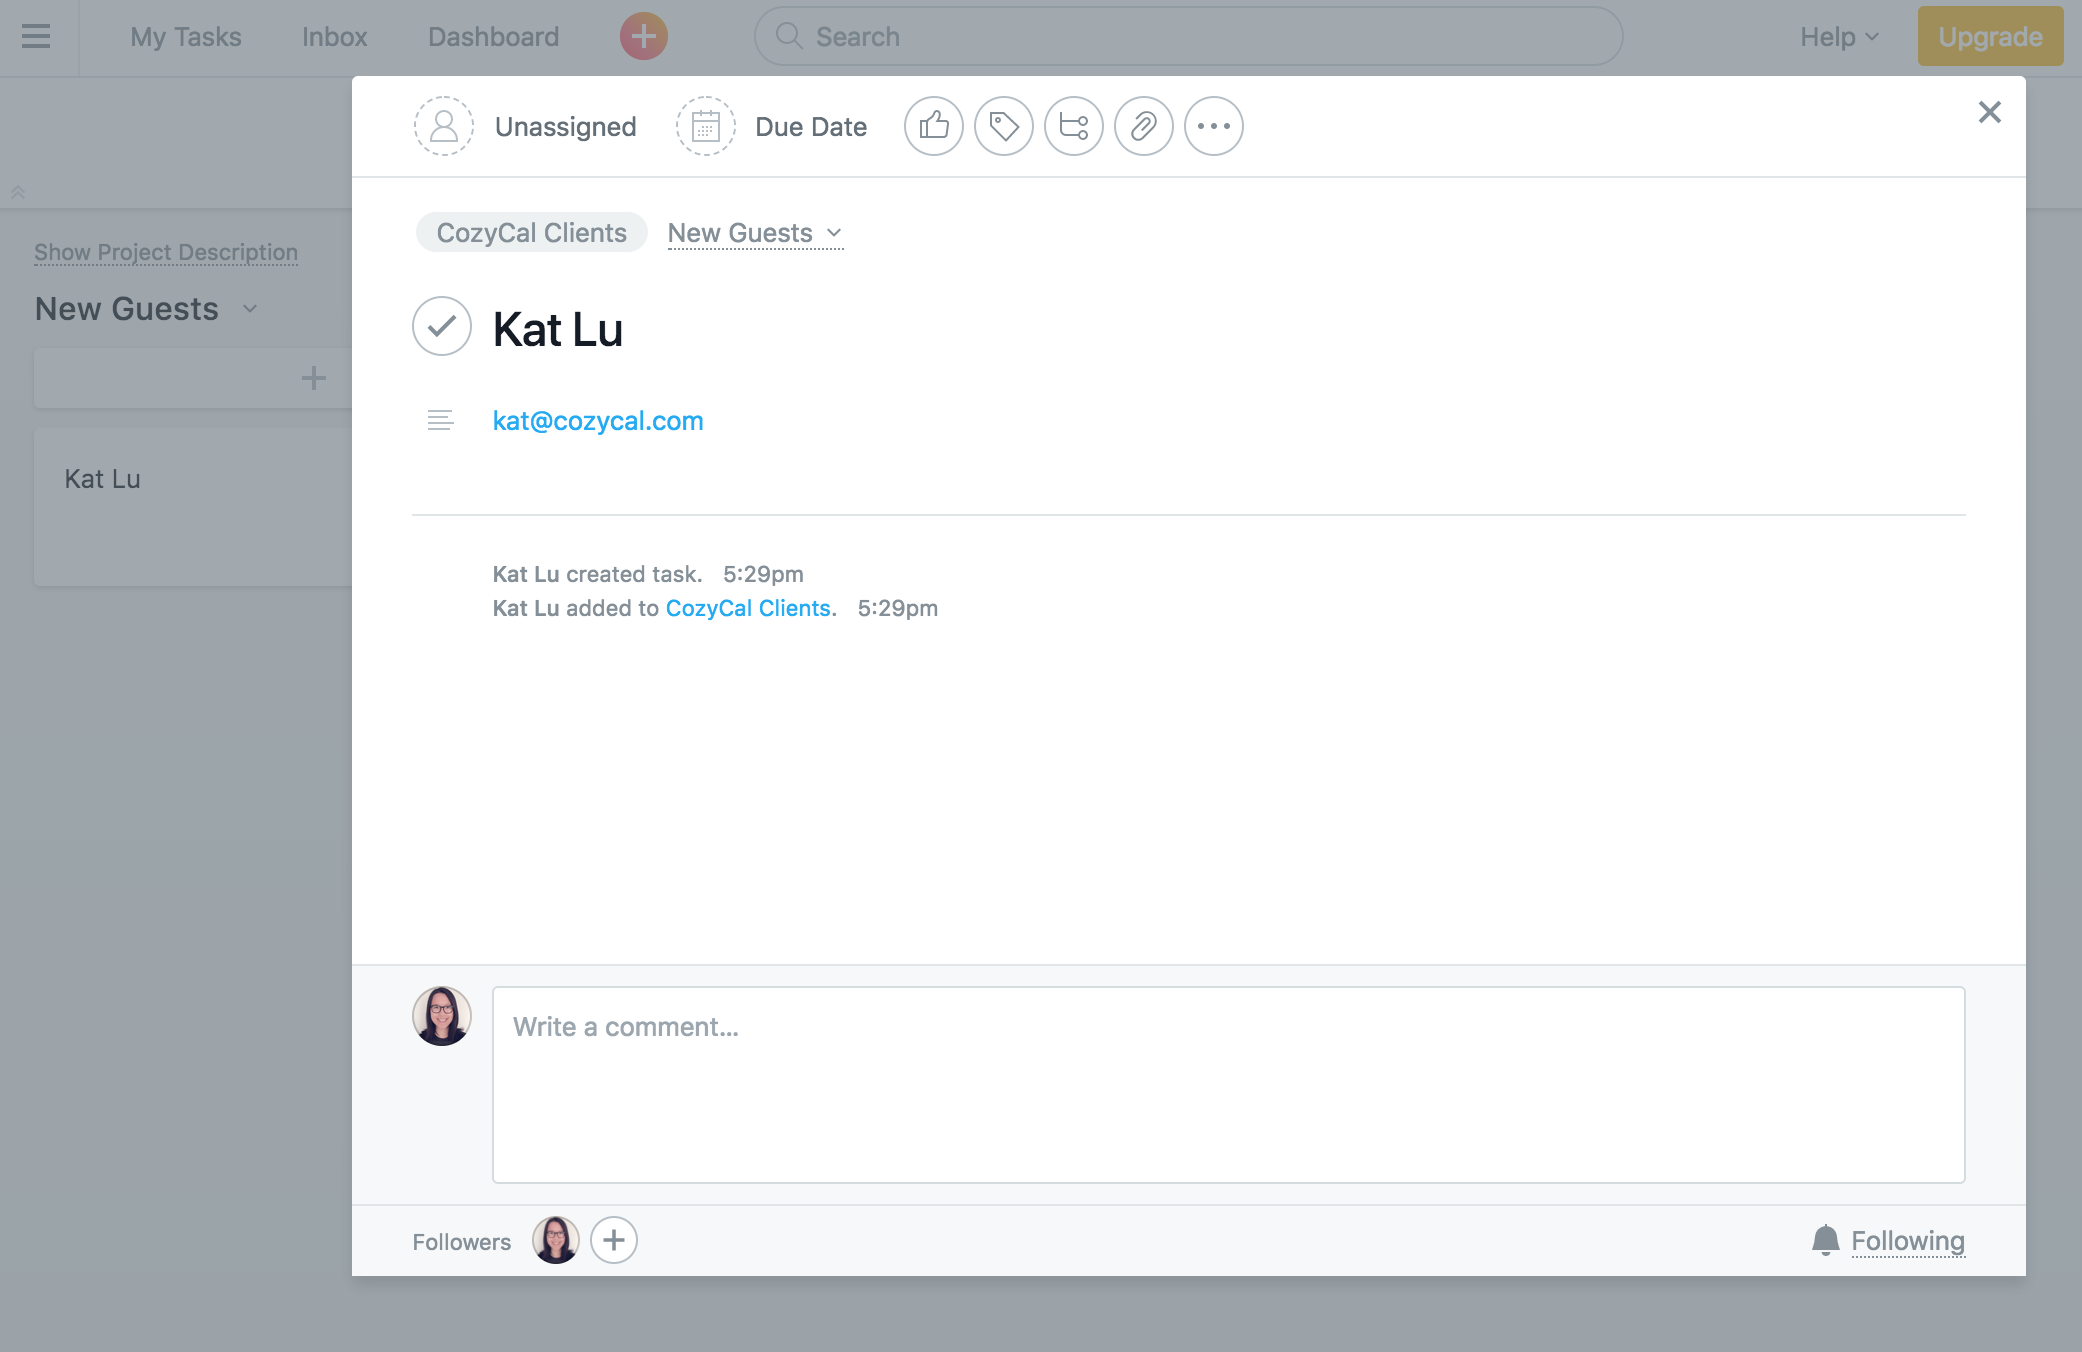
Task: Collapse the project header double-chevron
Action: click(17, 191)
